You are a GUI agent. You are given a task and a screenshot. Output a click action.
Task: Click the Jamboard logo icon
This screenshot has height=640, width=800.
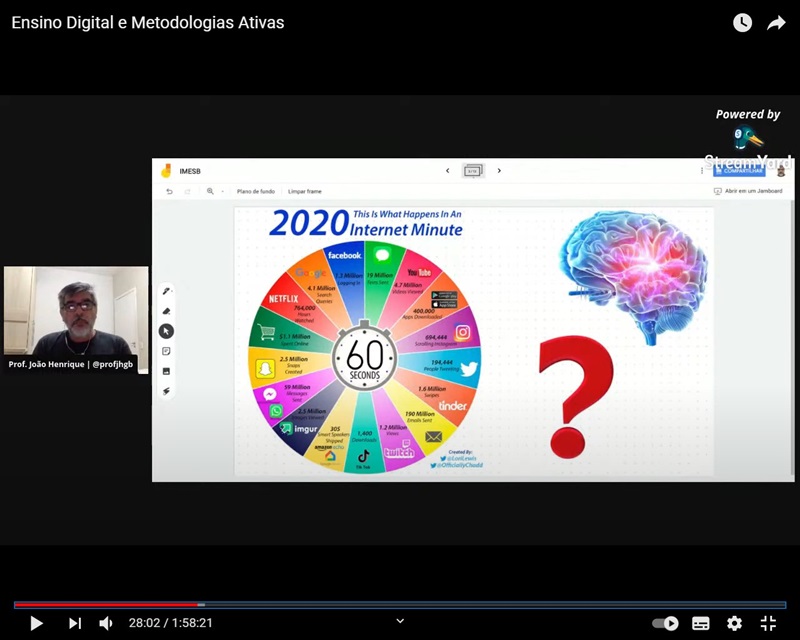click(166, 171)
